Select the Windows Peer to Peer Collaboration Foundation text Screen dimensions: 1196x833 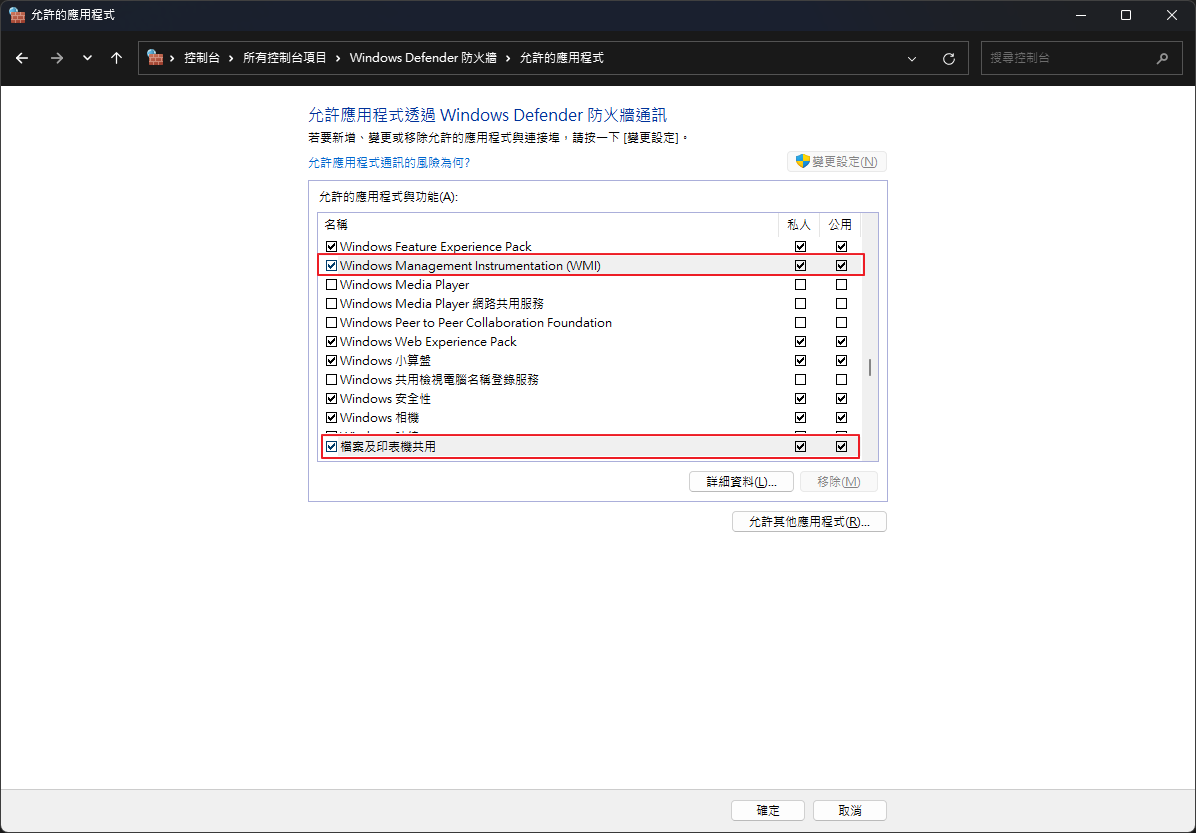coord(476,323)
